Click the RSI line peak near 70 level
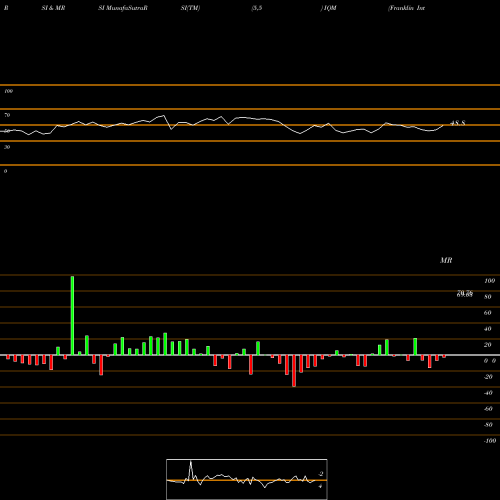The width and height of the screenshot is (500, 500). pos(163,116)
